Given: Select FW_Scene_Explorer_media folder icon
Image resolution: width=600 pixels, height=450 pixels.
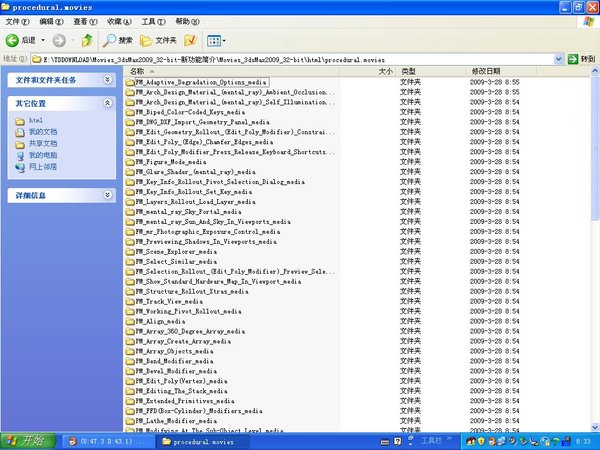Looking at the screenshot, I should pyautogui.click(x=130, y=251).
